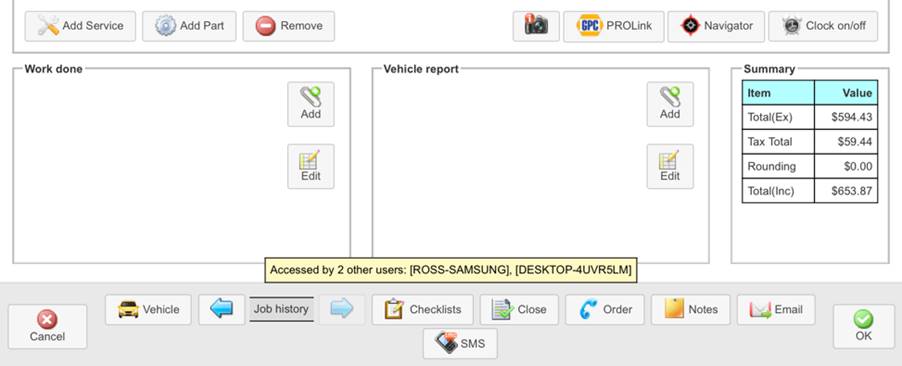Open Checklists
Viewport: 902px width, 366px height.
(423, 310)
